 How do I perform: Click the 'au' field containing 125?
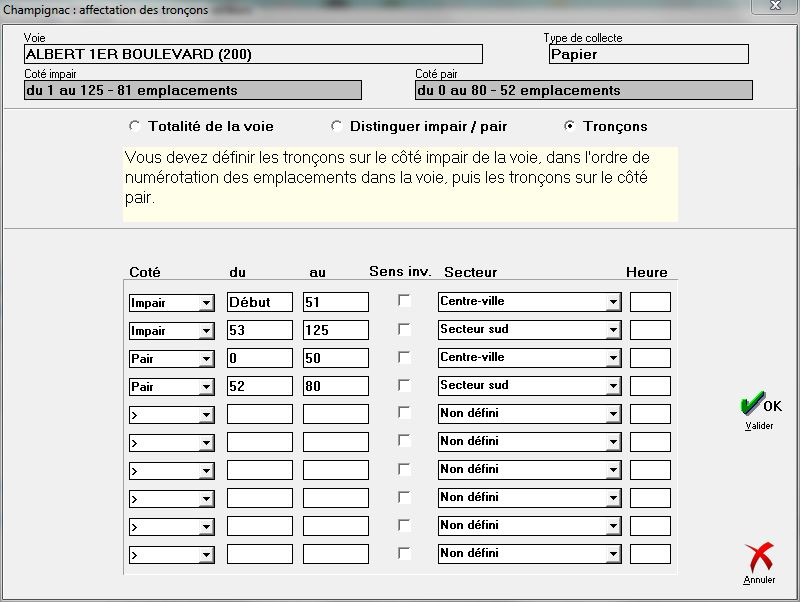pyautogui.click(x=335, y=330)
